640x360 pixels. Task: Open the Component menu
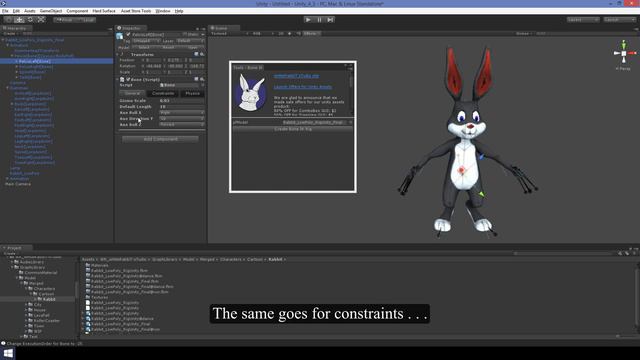point(77,11)
